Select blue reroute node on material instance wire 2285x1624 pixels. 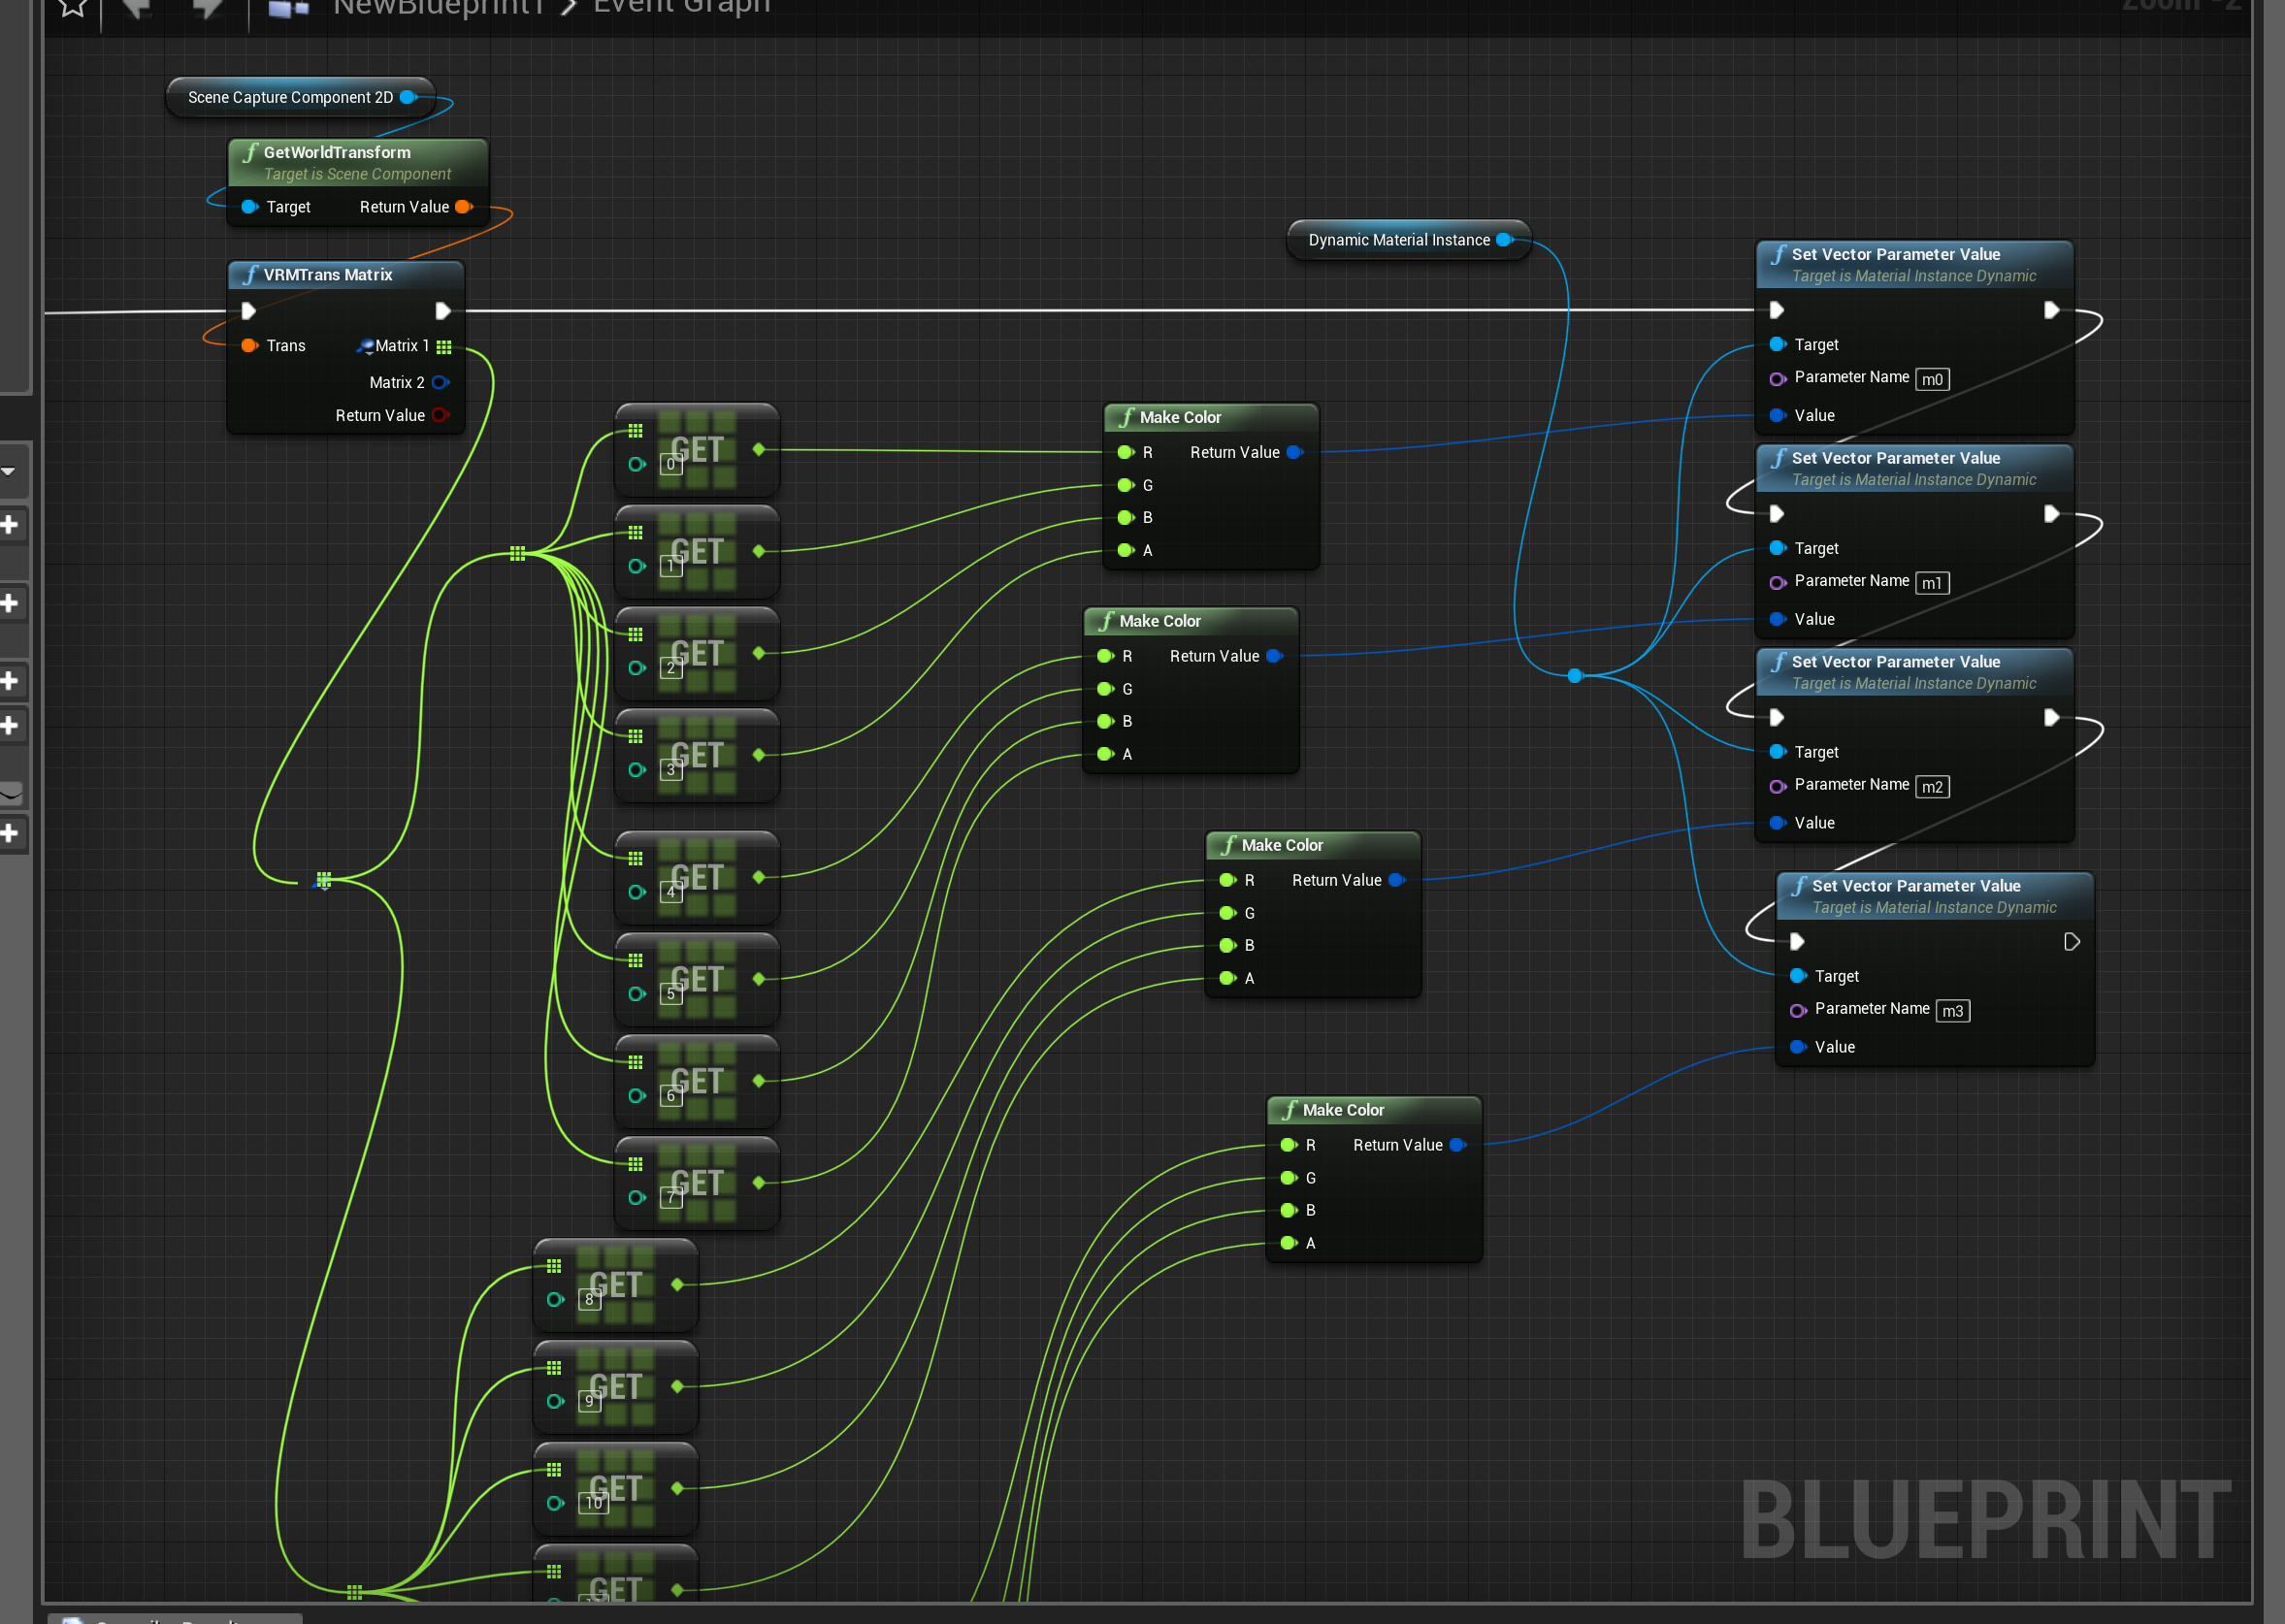click(1575, 676)
